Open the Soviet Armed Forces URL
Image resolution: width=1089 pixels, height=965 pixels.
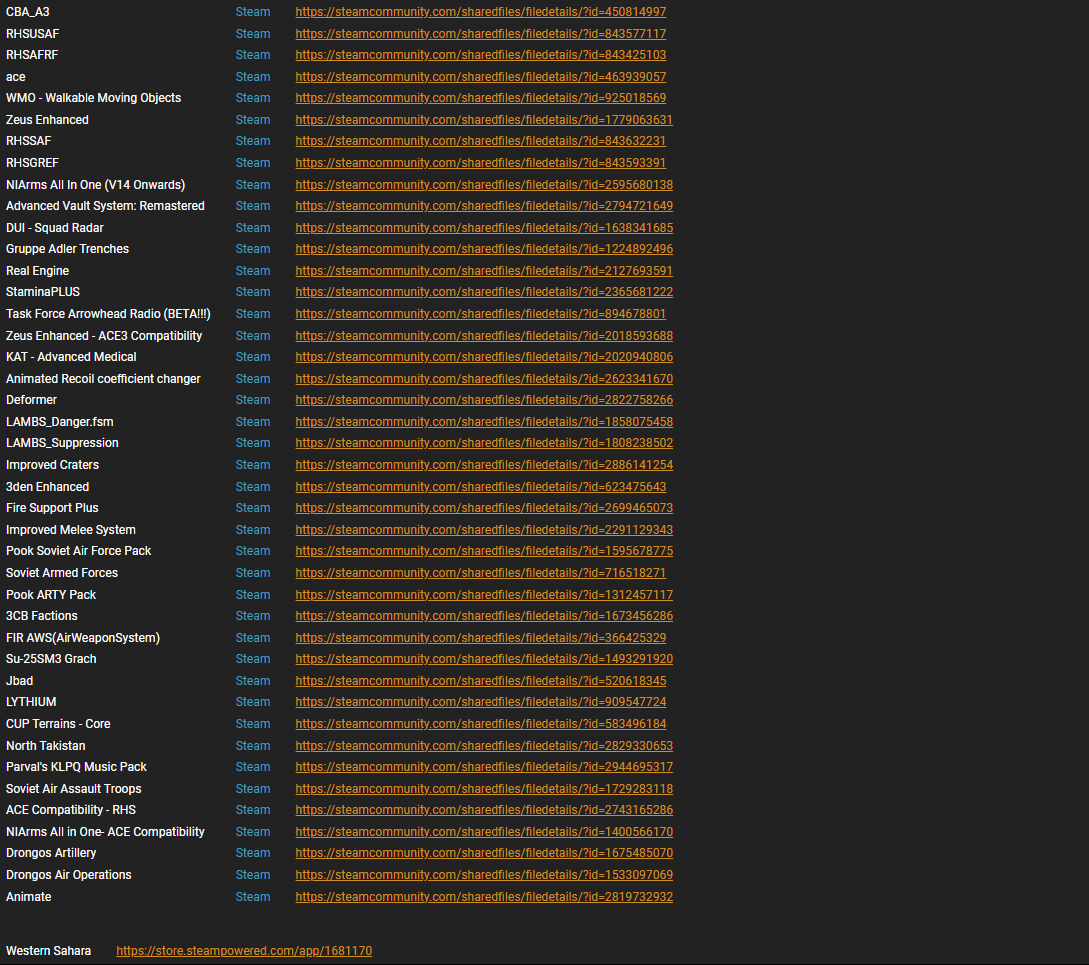click(481, 573)
